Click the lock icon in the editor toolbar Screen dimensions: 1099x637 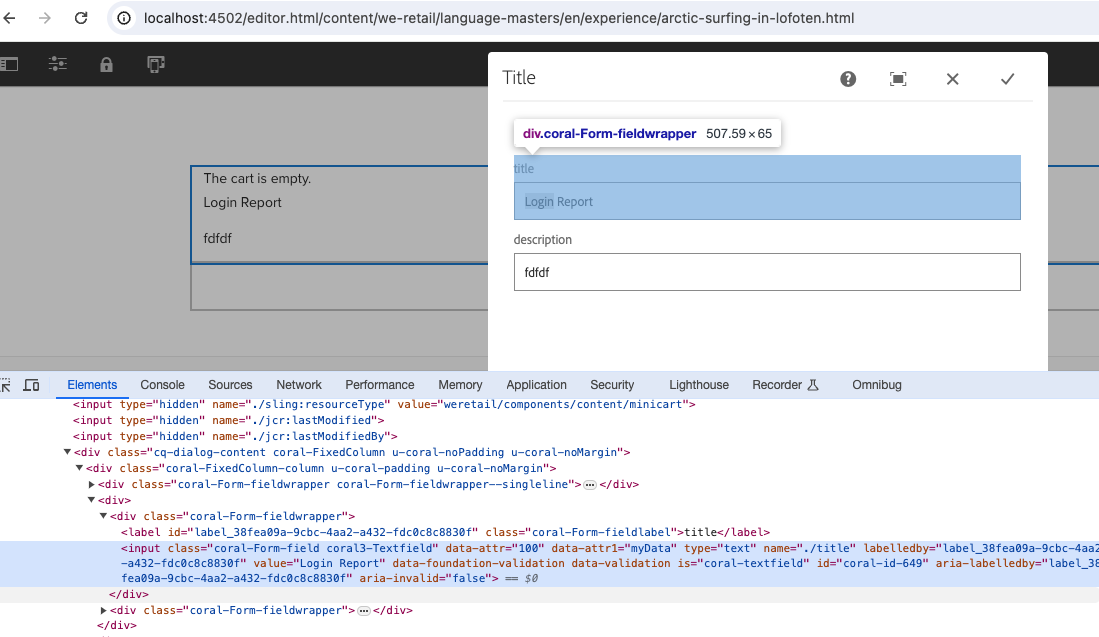pos(104,63)
